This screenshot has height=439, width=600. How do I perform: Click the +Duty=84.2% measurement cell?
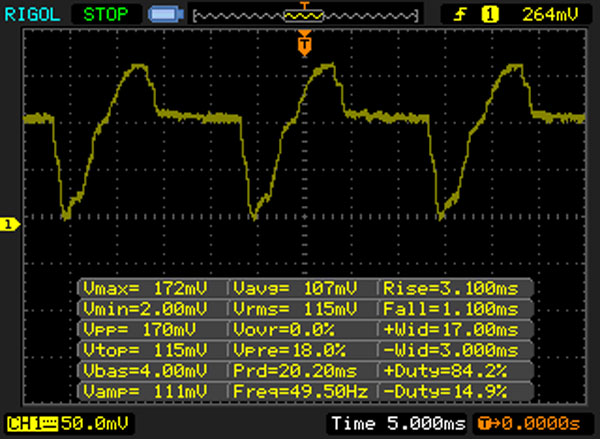tap(455, 367)
